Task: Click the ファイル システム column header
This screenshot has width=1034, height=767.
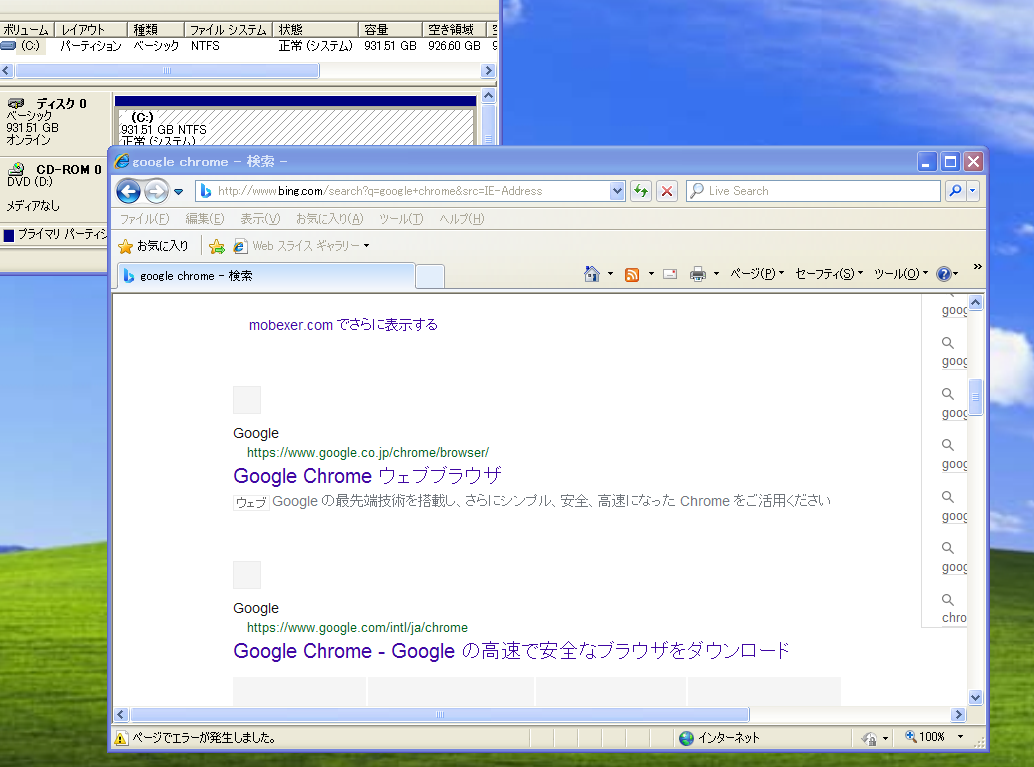Action: point(228,30)
